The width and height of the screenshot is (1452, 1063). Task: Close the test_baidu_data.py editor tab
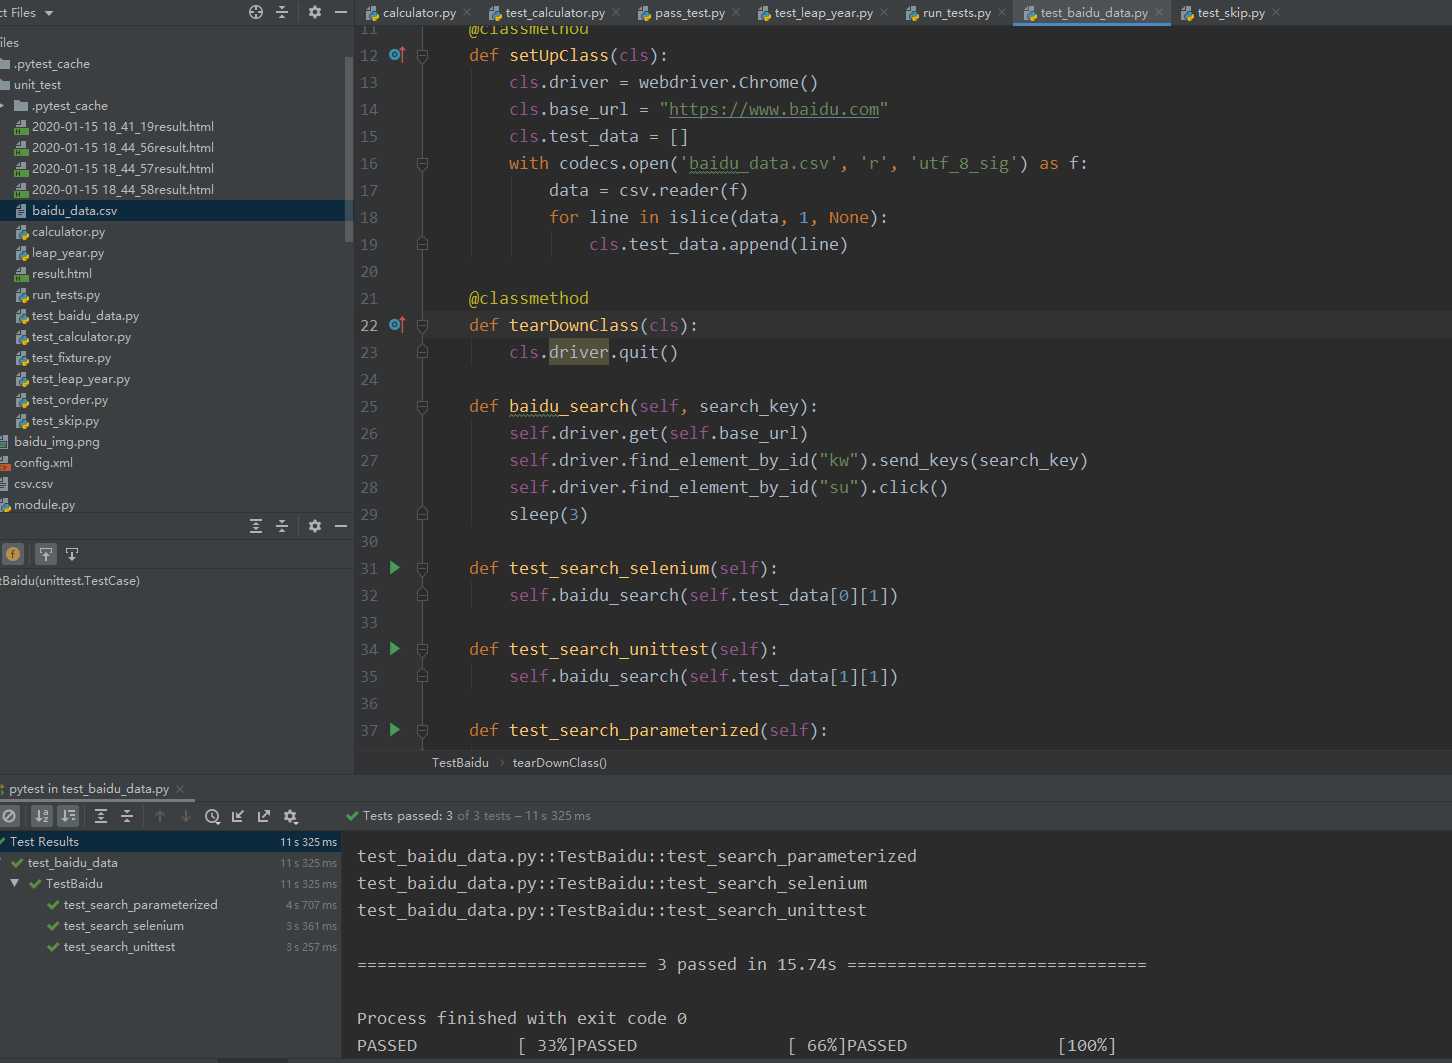pos(1159,13)
